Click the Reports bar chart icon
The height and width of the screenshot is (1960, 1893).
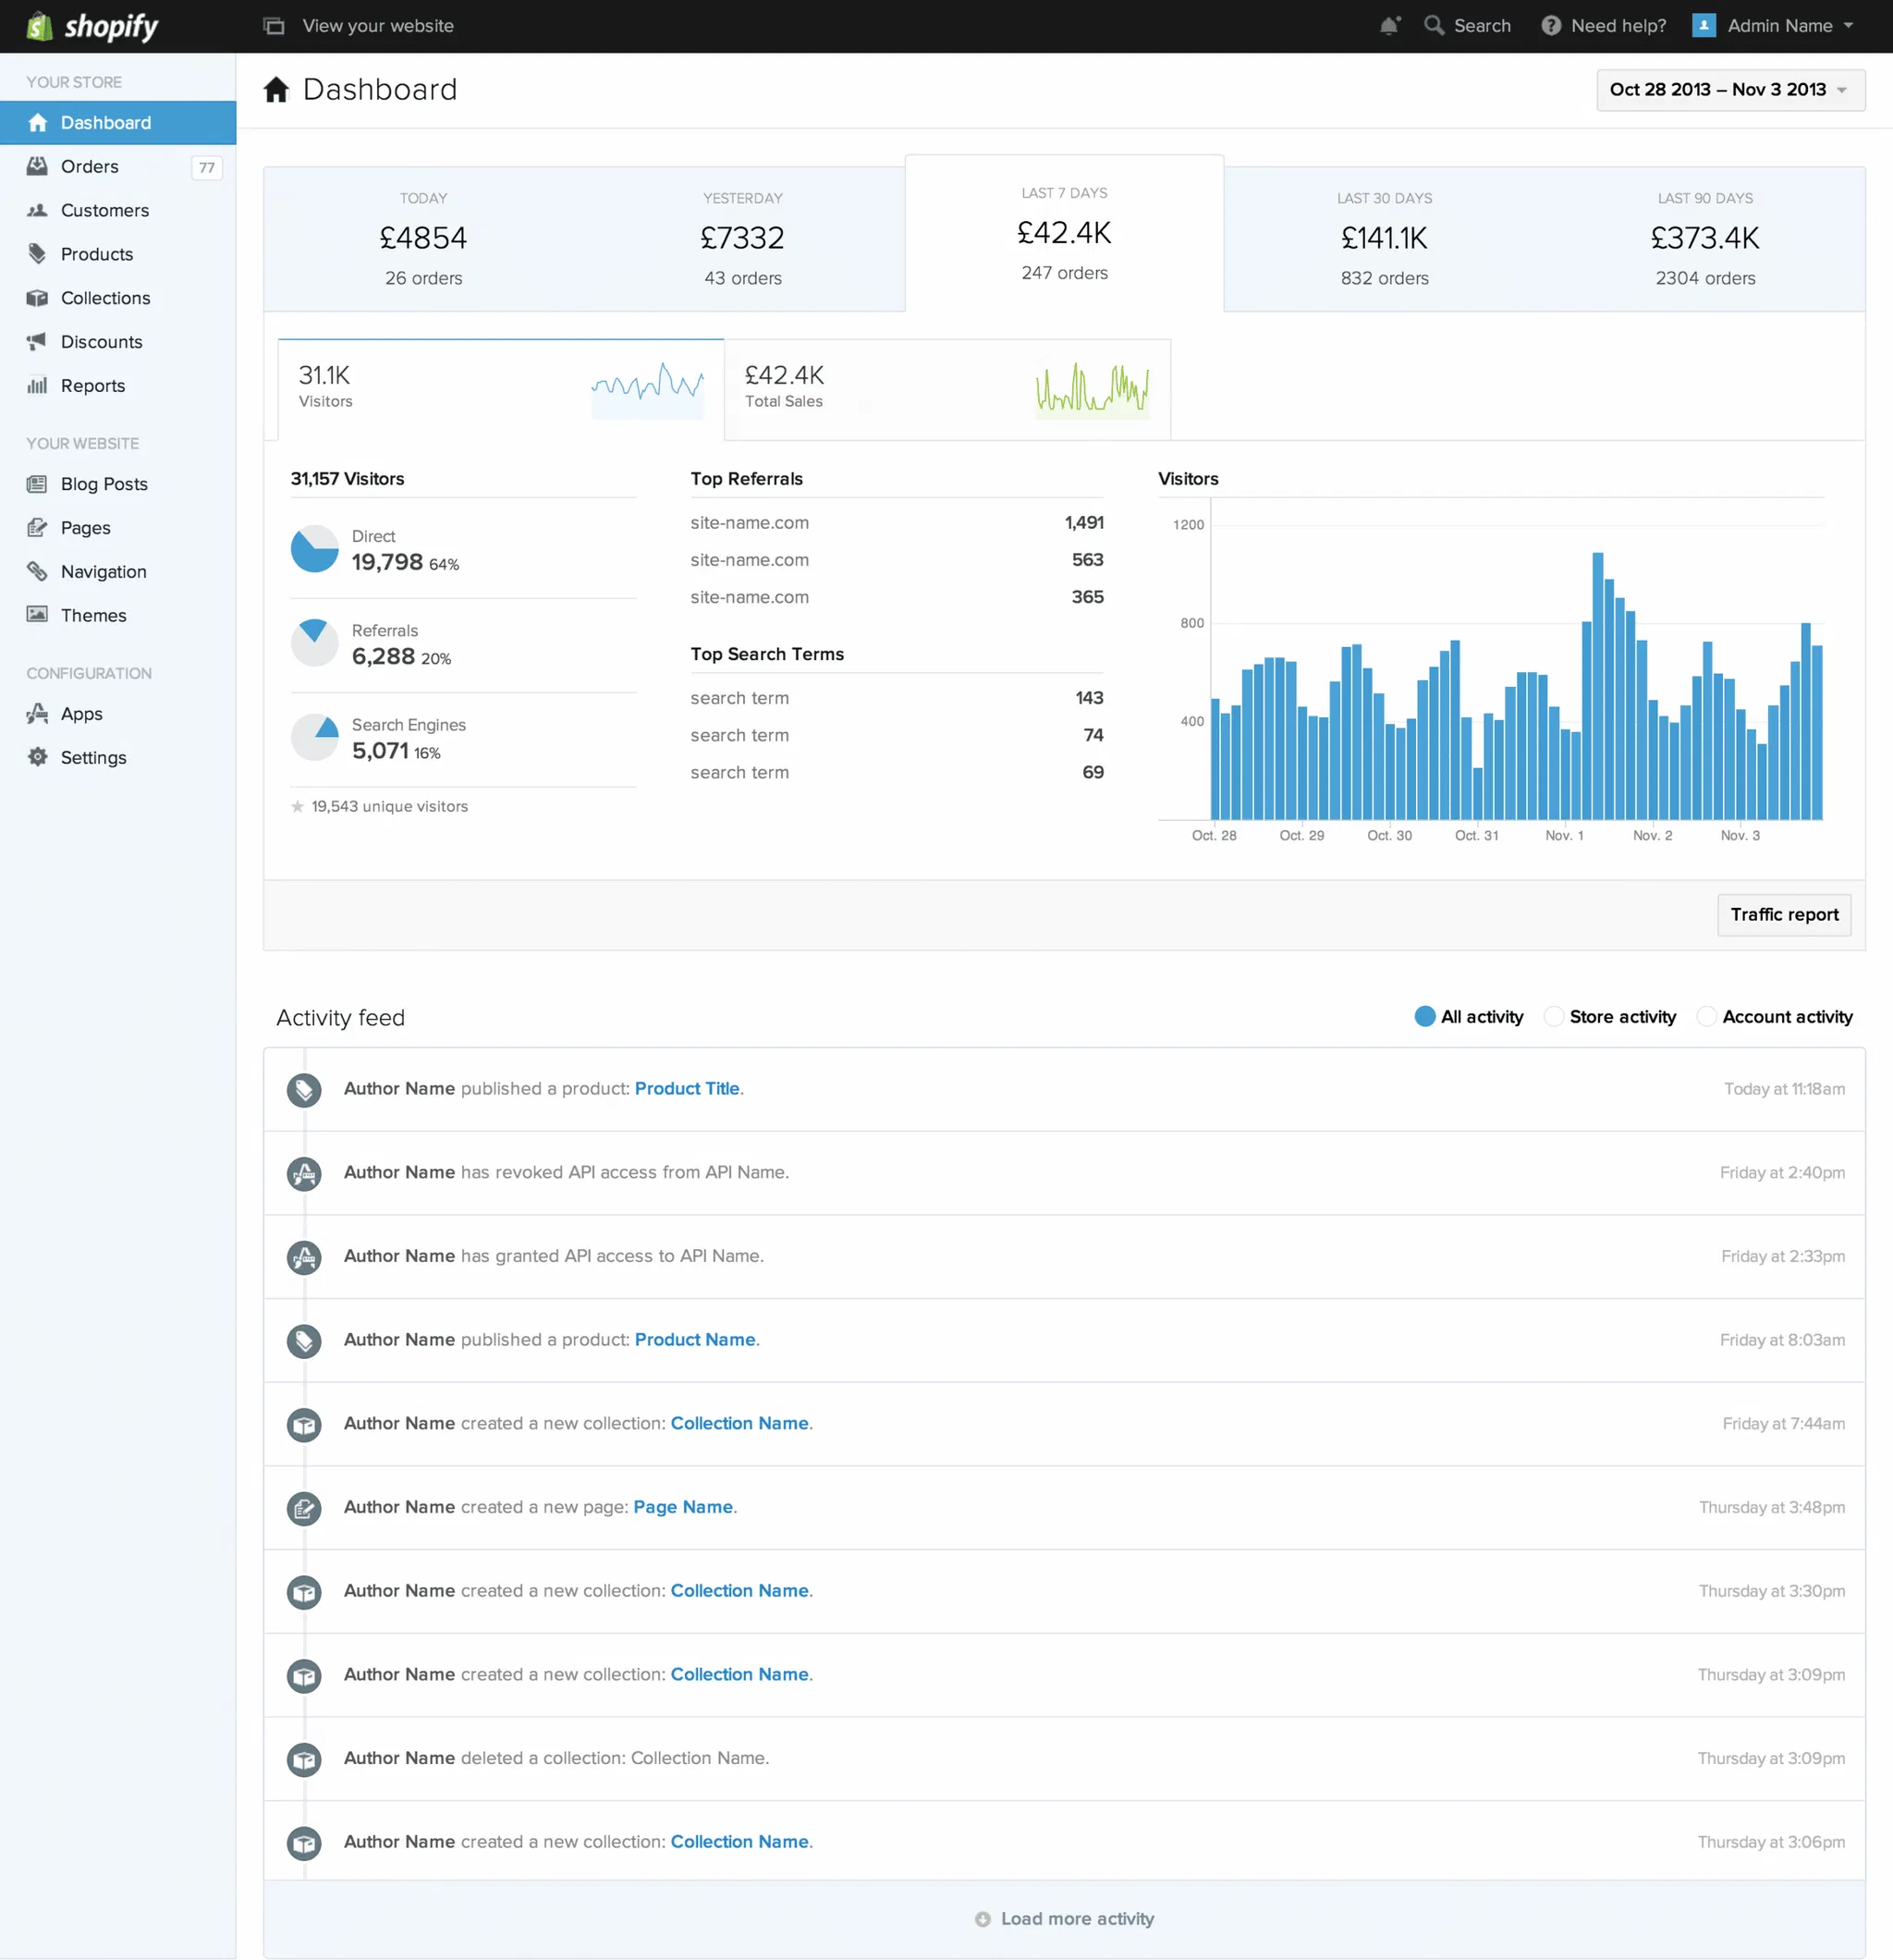(37, 385)
